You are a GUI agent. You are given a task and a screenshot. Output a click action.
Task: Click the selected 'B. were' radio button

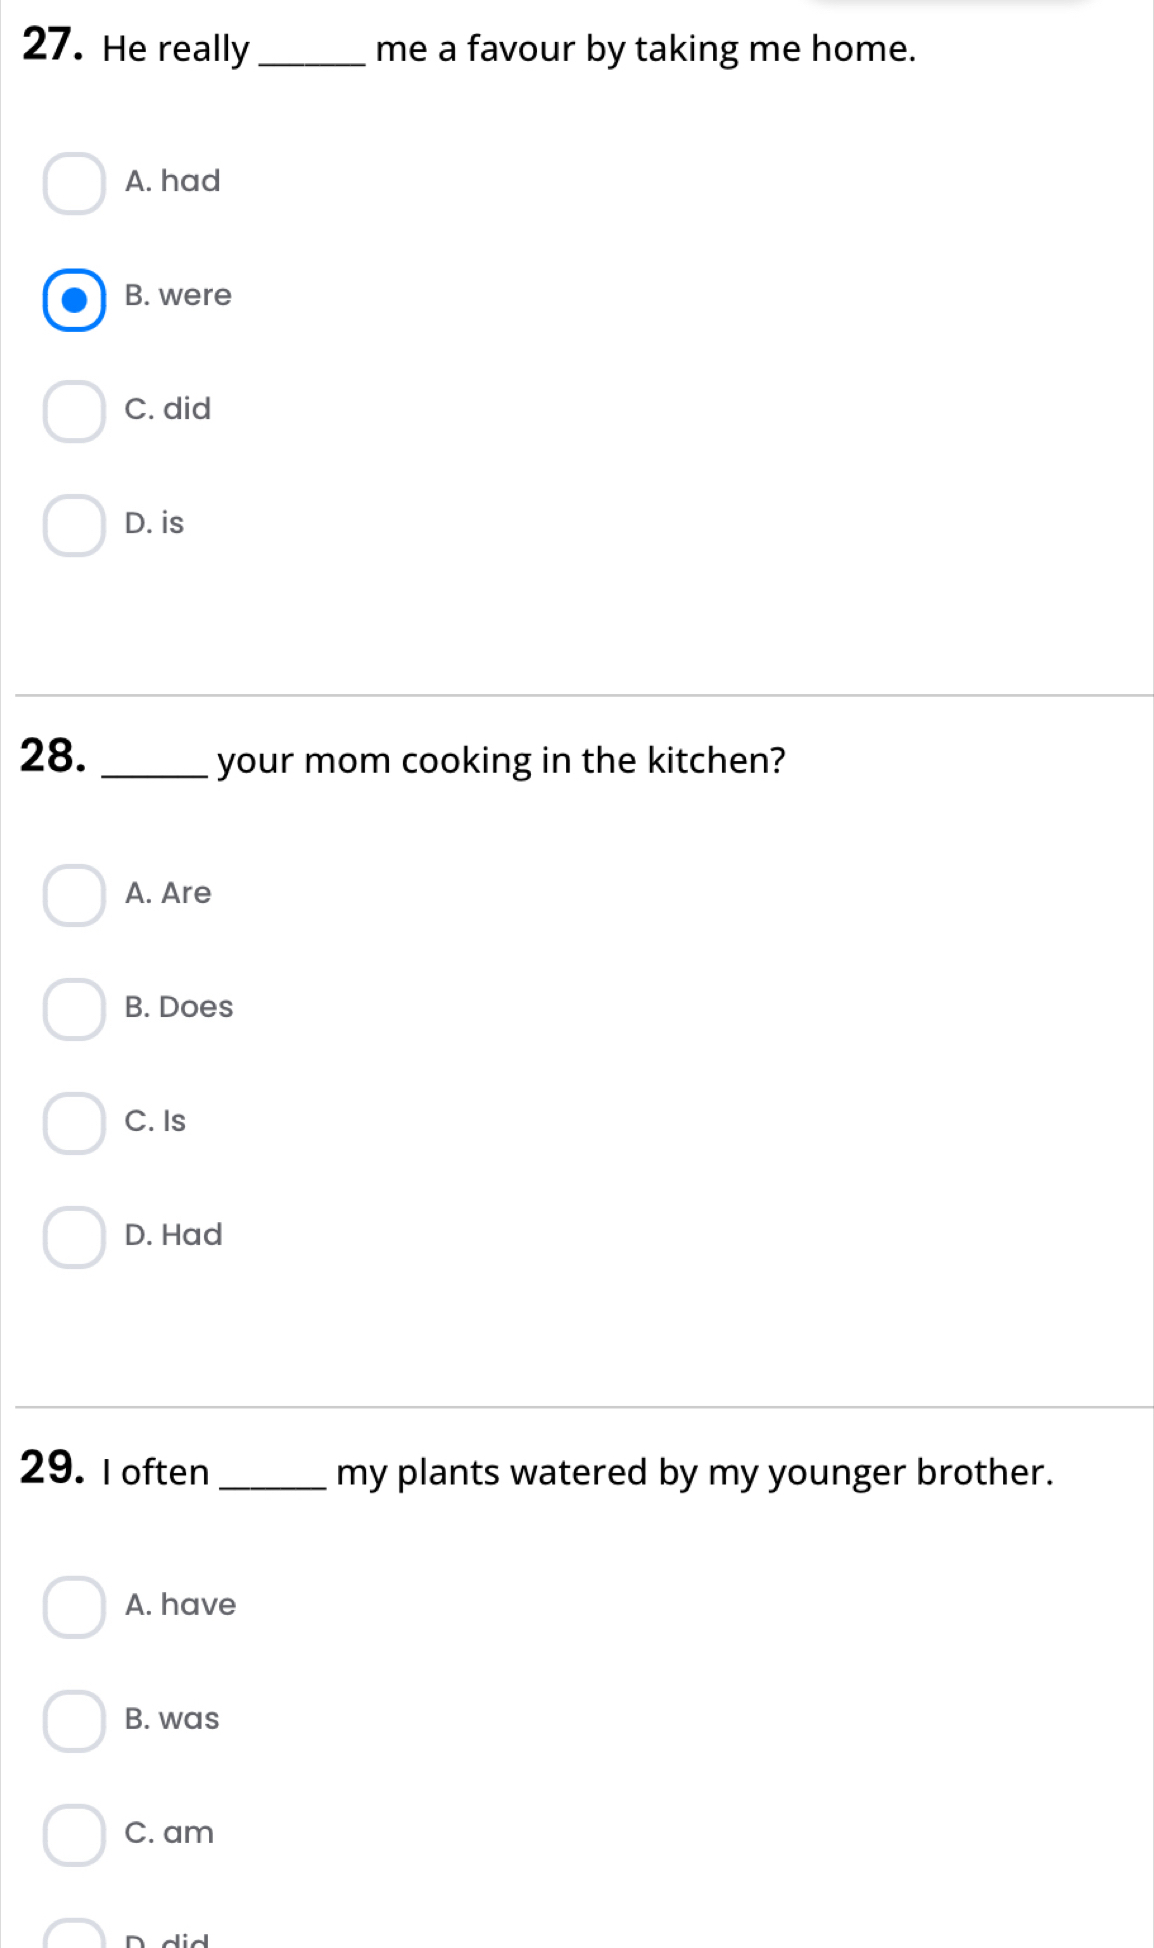pos(74,299)
